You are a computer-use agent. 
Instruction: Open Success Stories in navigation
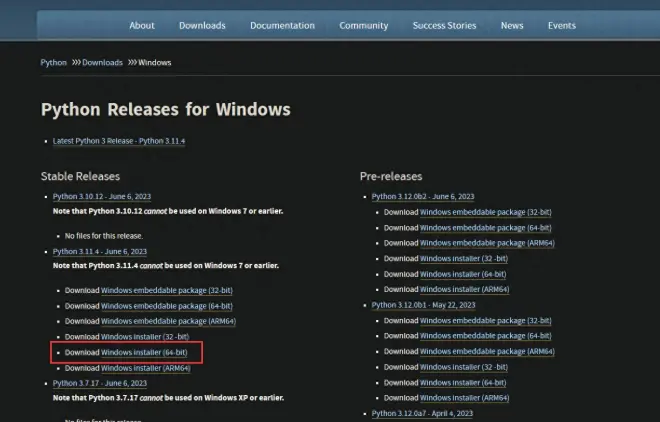pyautogui.click(x=444, y=26)
